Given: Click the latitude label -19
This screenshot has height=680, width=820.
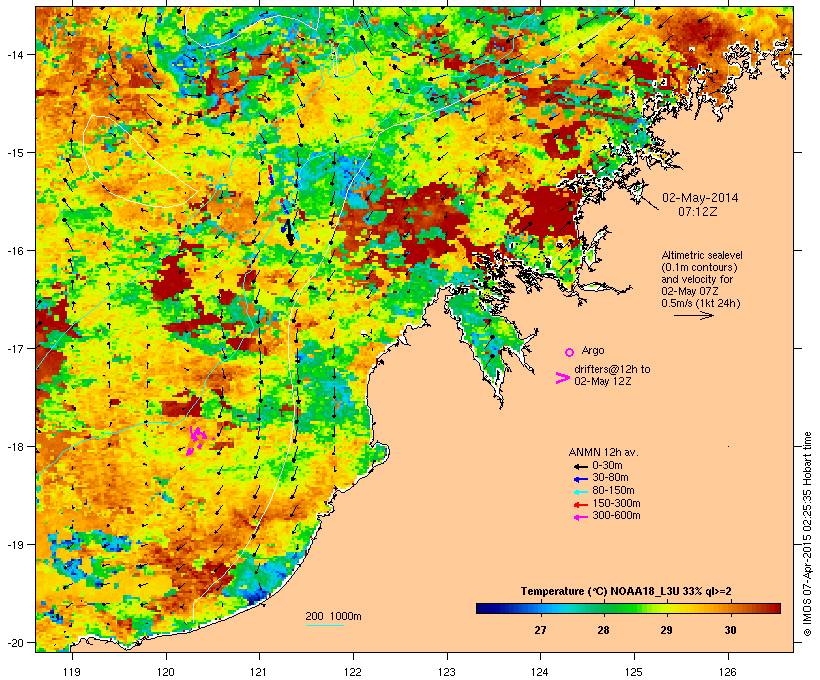Looking at the screenshot, I should [14, 545].
